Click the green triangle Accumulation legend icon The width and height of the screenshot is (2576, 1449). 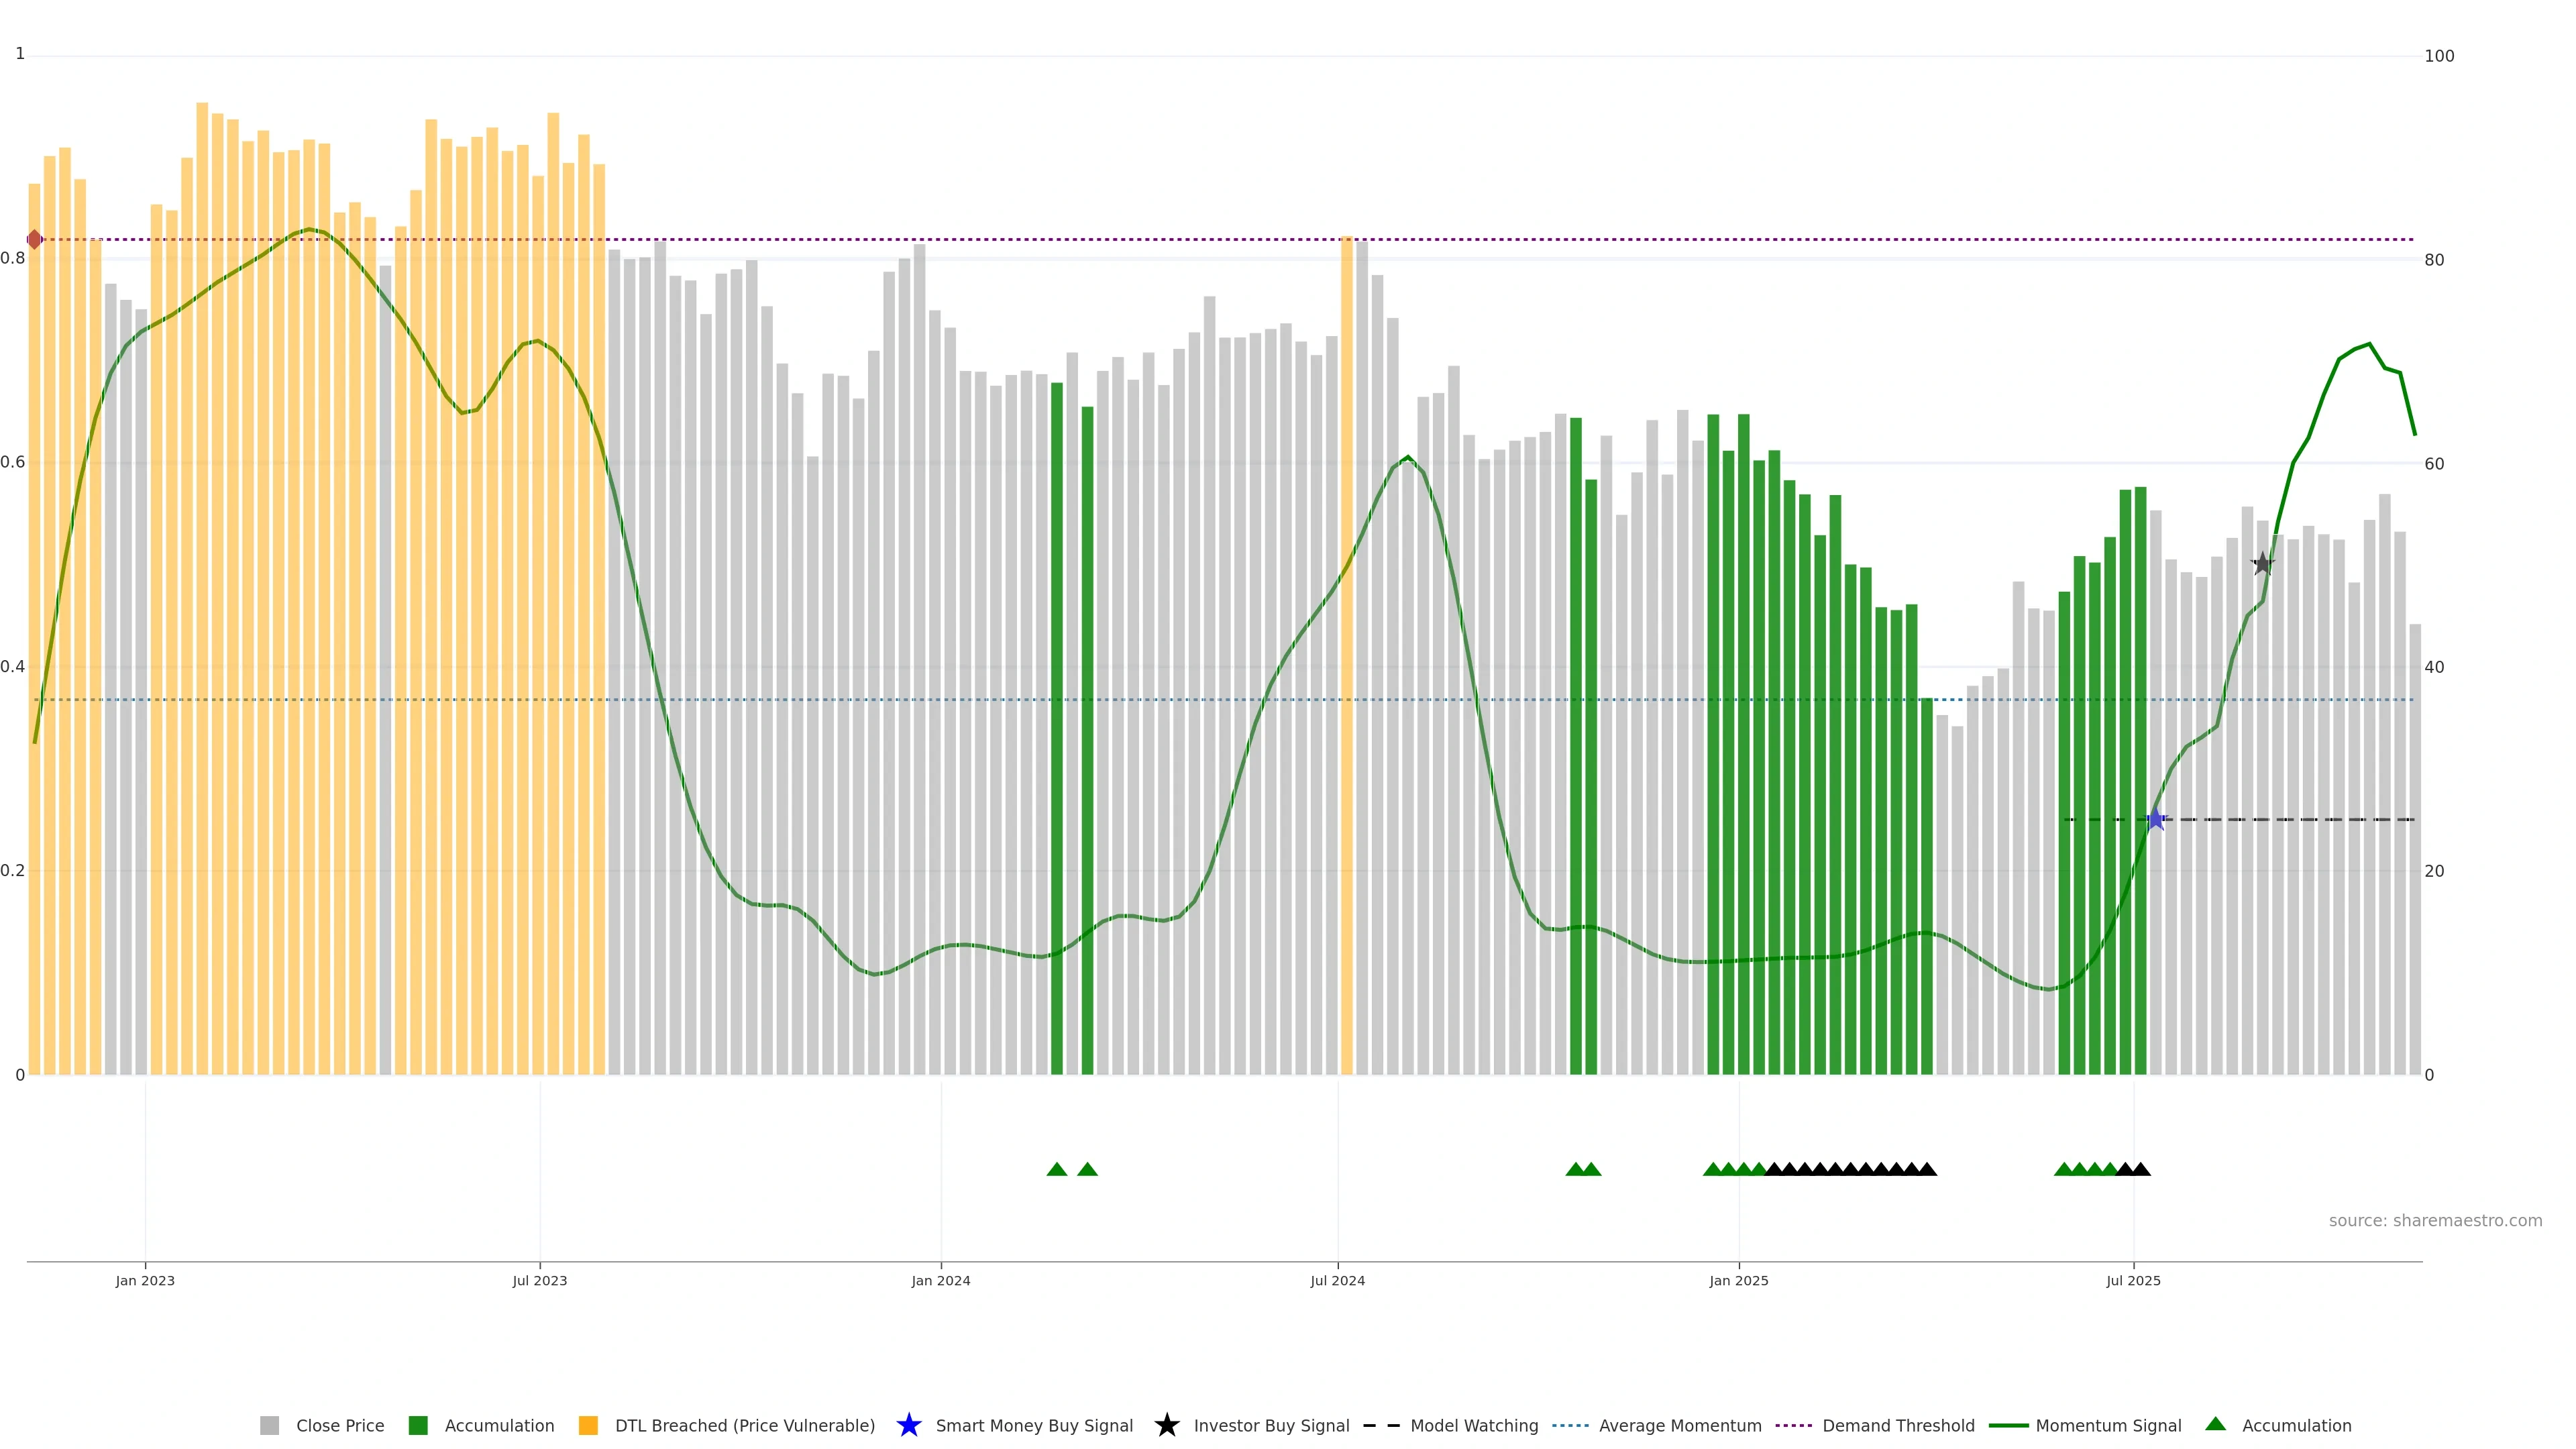(2215, 1424)
